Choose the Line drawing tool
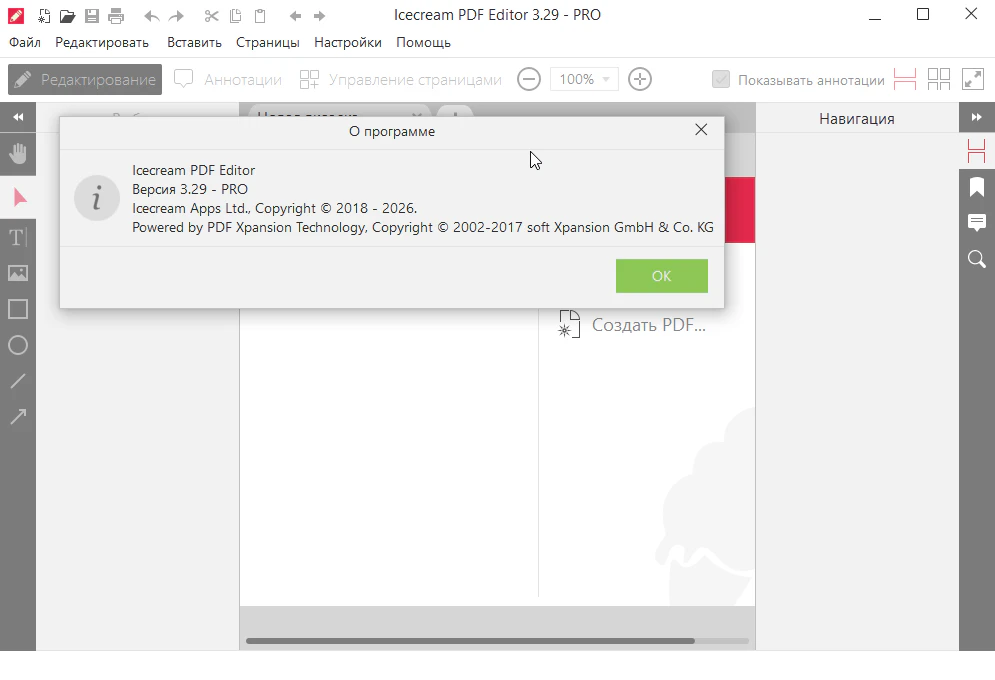The width and height of the screenshot is (995, 680). tap(18, 381)
